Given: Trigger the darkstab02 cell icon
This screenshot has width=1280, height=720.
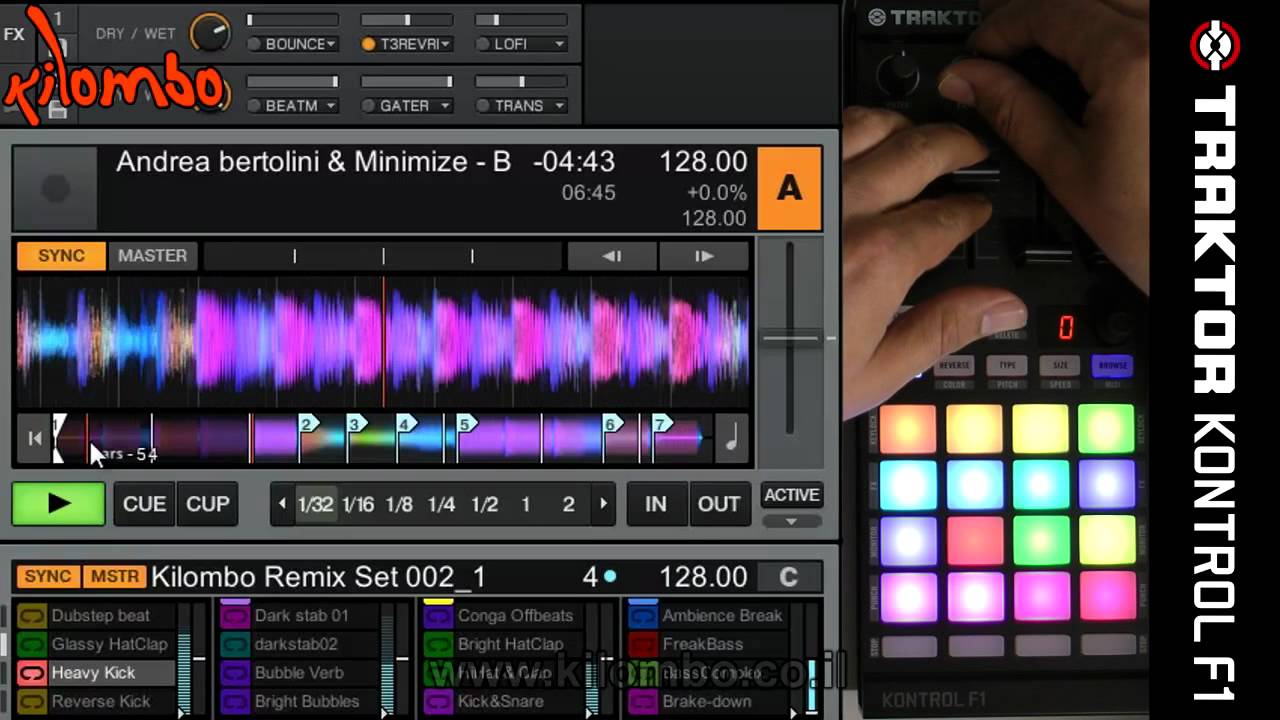Looking at the screenshot, I should point(235,644).
